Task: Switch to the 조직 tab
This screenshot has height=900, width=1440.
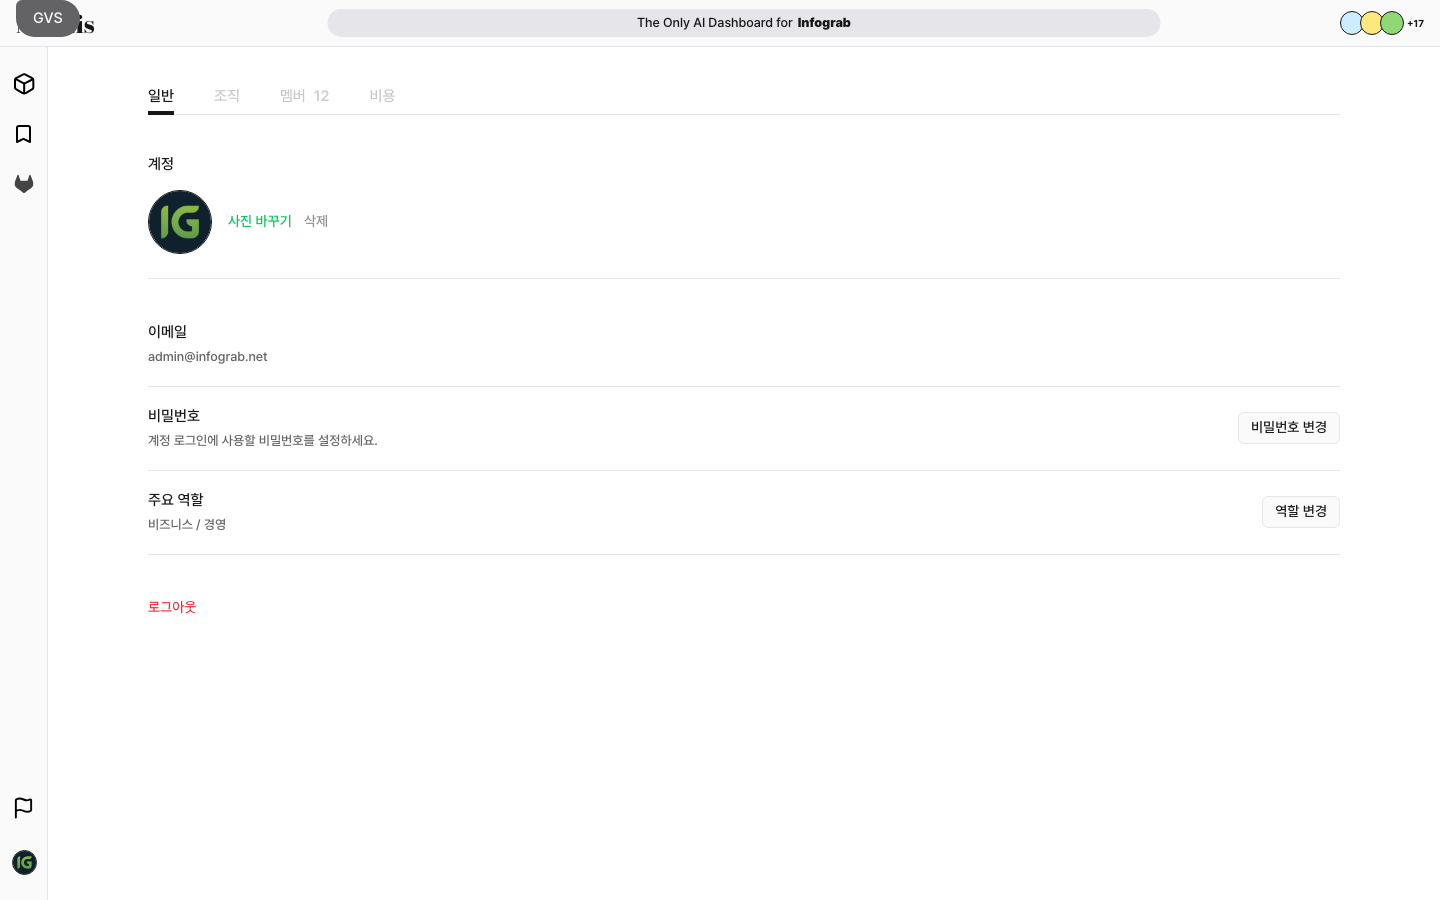Action: (x=227, y=96)
